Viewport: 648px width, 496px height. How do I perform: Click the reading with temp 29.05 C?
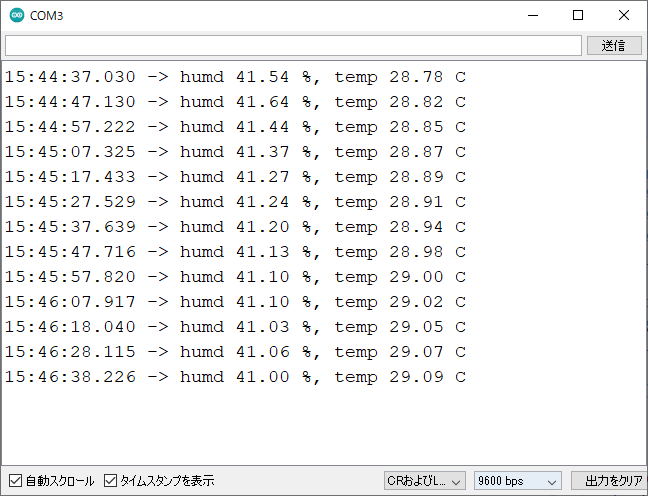(235, 327)
